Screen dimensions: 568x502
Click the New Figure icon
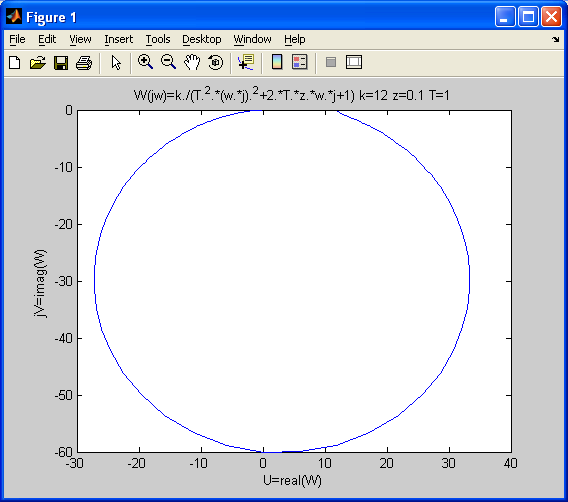click(14, 62)
